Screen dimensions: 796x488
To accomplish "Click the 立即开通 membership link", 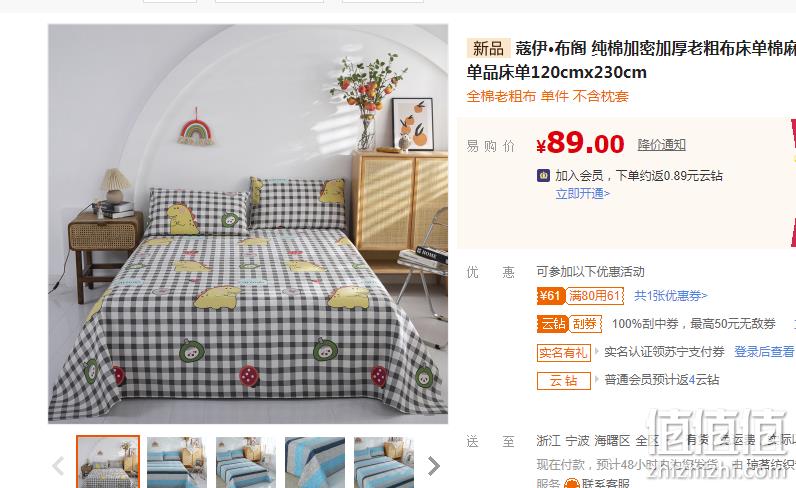I will click(582, 193).
